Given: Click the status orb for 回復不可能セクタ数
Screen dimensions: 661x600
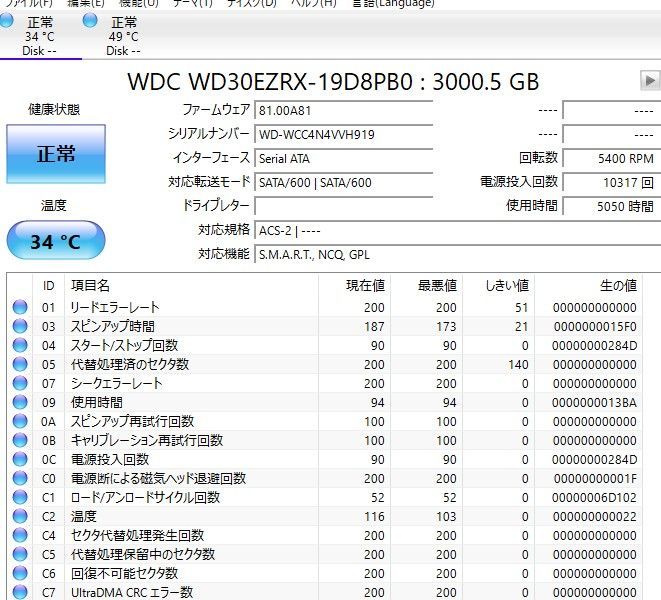Looking at the screenshot, I should [x=20, y=574].
